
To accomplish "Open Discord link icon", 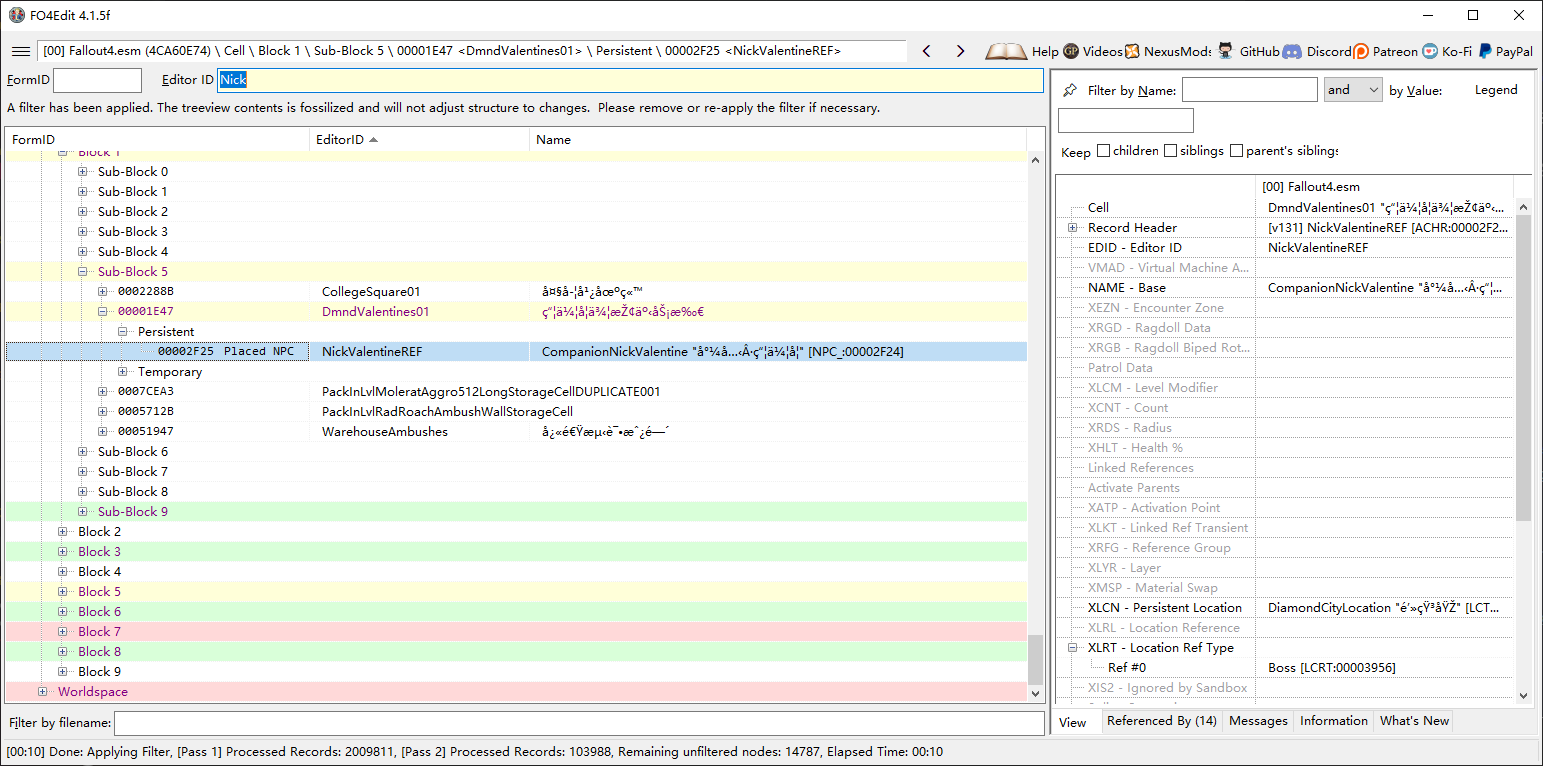I will (x=1292, y=51).
